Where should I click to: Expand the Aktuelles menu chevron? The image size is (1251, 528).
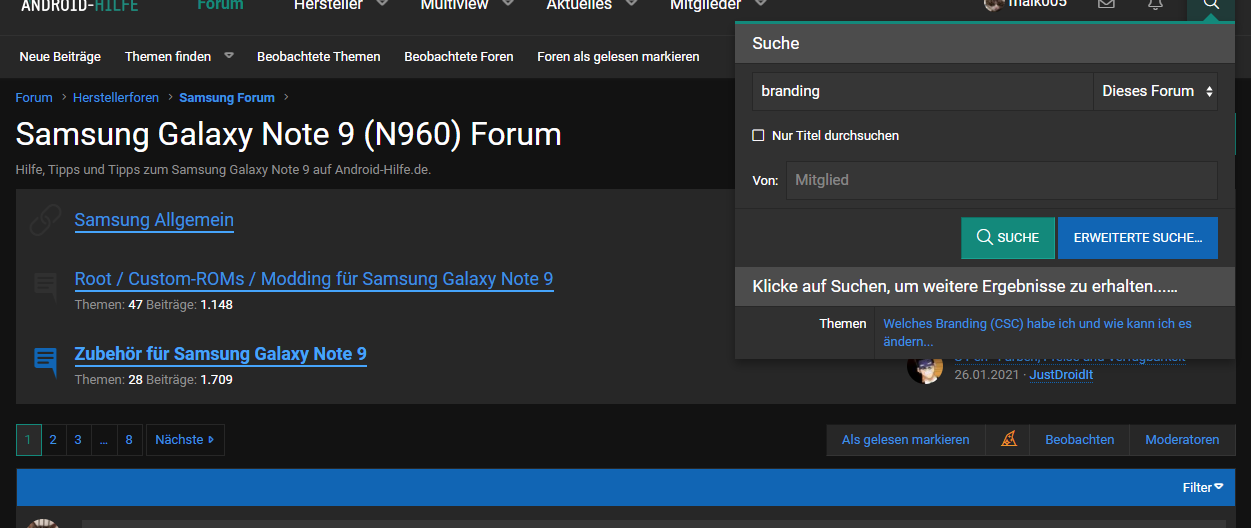631,5
